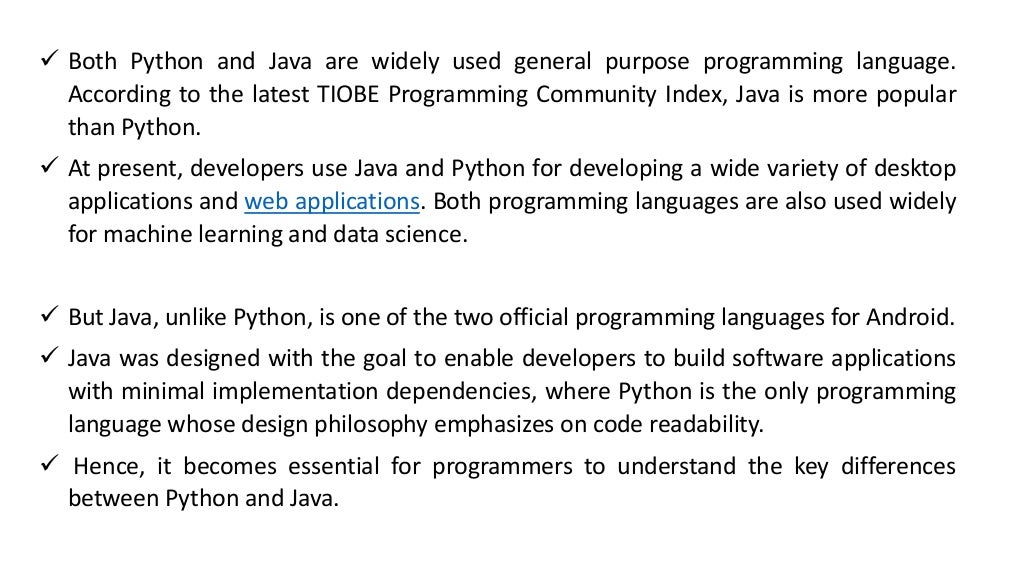Click the sentence "than Python."
The height and width of the screenshot is (576, 1024).
pos(134,127)
